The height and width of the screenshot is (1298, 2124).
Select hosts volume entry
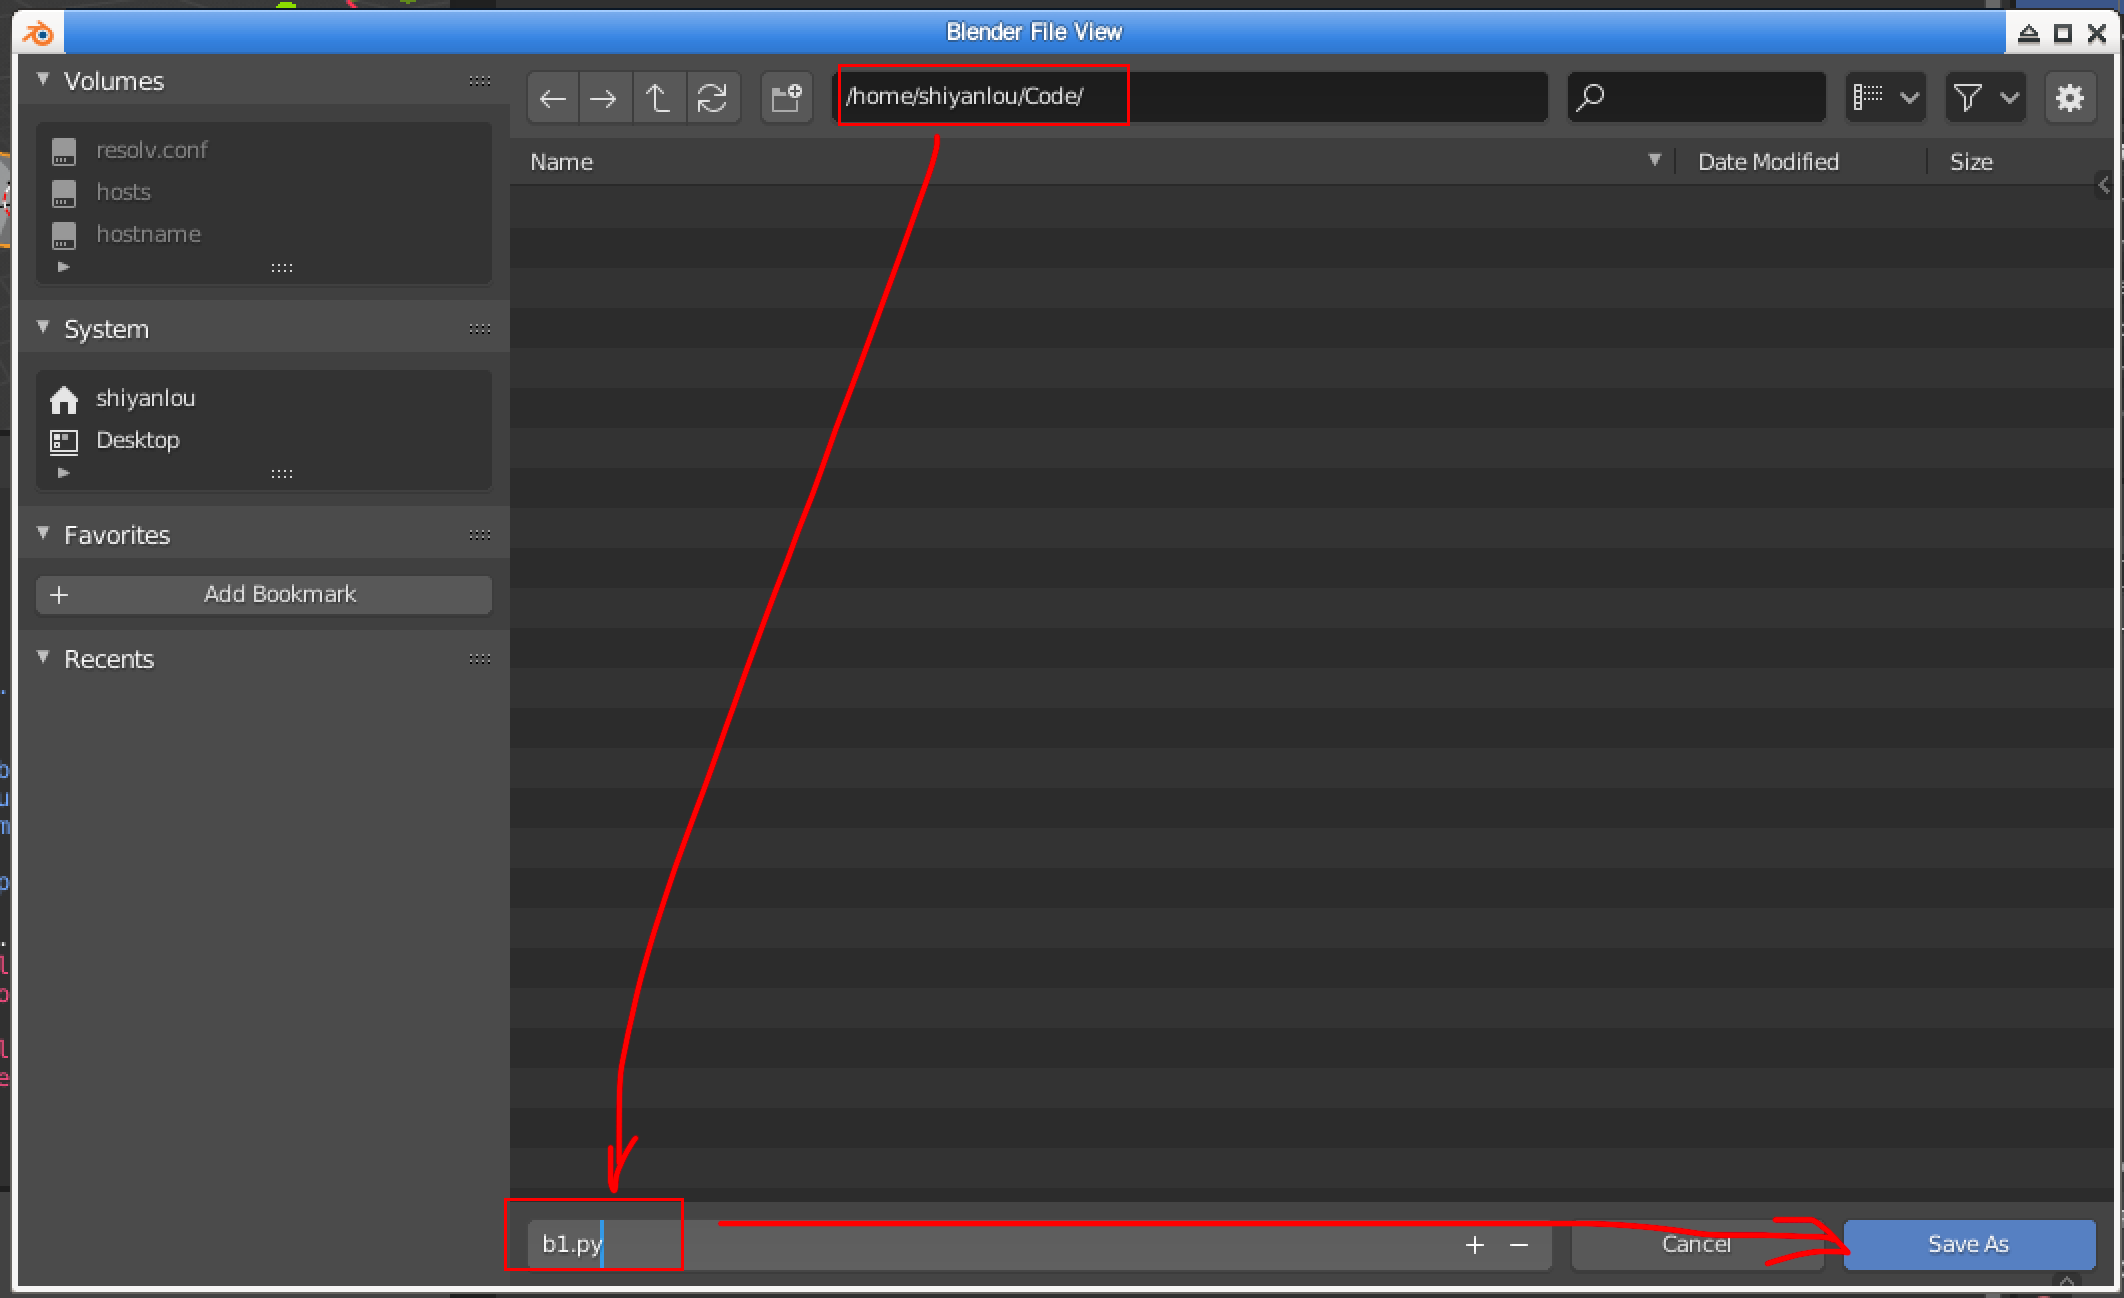click(x=264, y=192)
